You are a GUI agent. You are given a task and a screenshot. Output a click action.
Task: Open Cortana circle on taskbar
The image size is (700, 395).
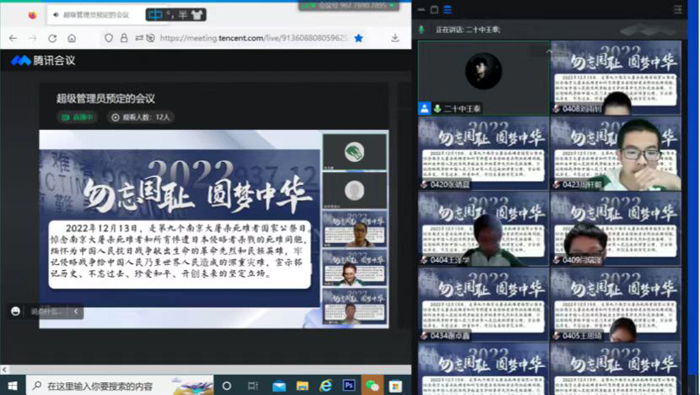tap(227, 386)
